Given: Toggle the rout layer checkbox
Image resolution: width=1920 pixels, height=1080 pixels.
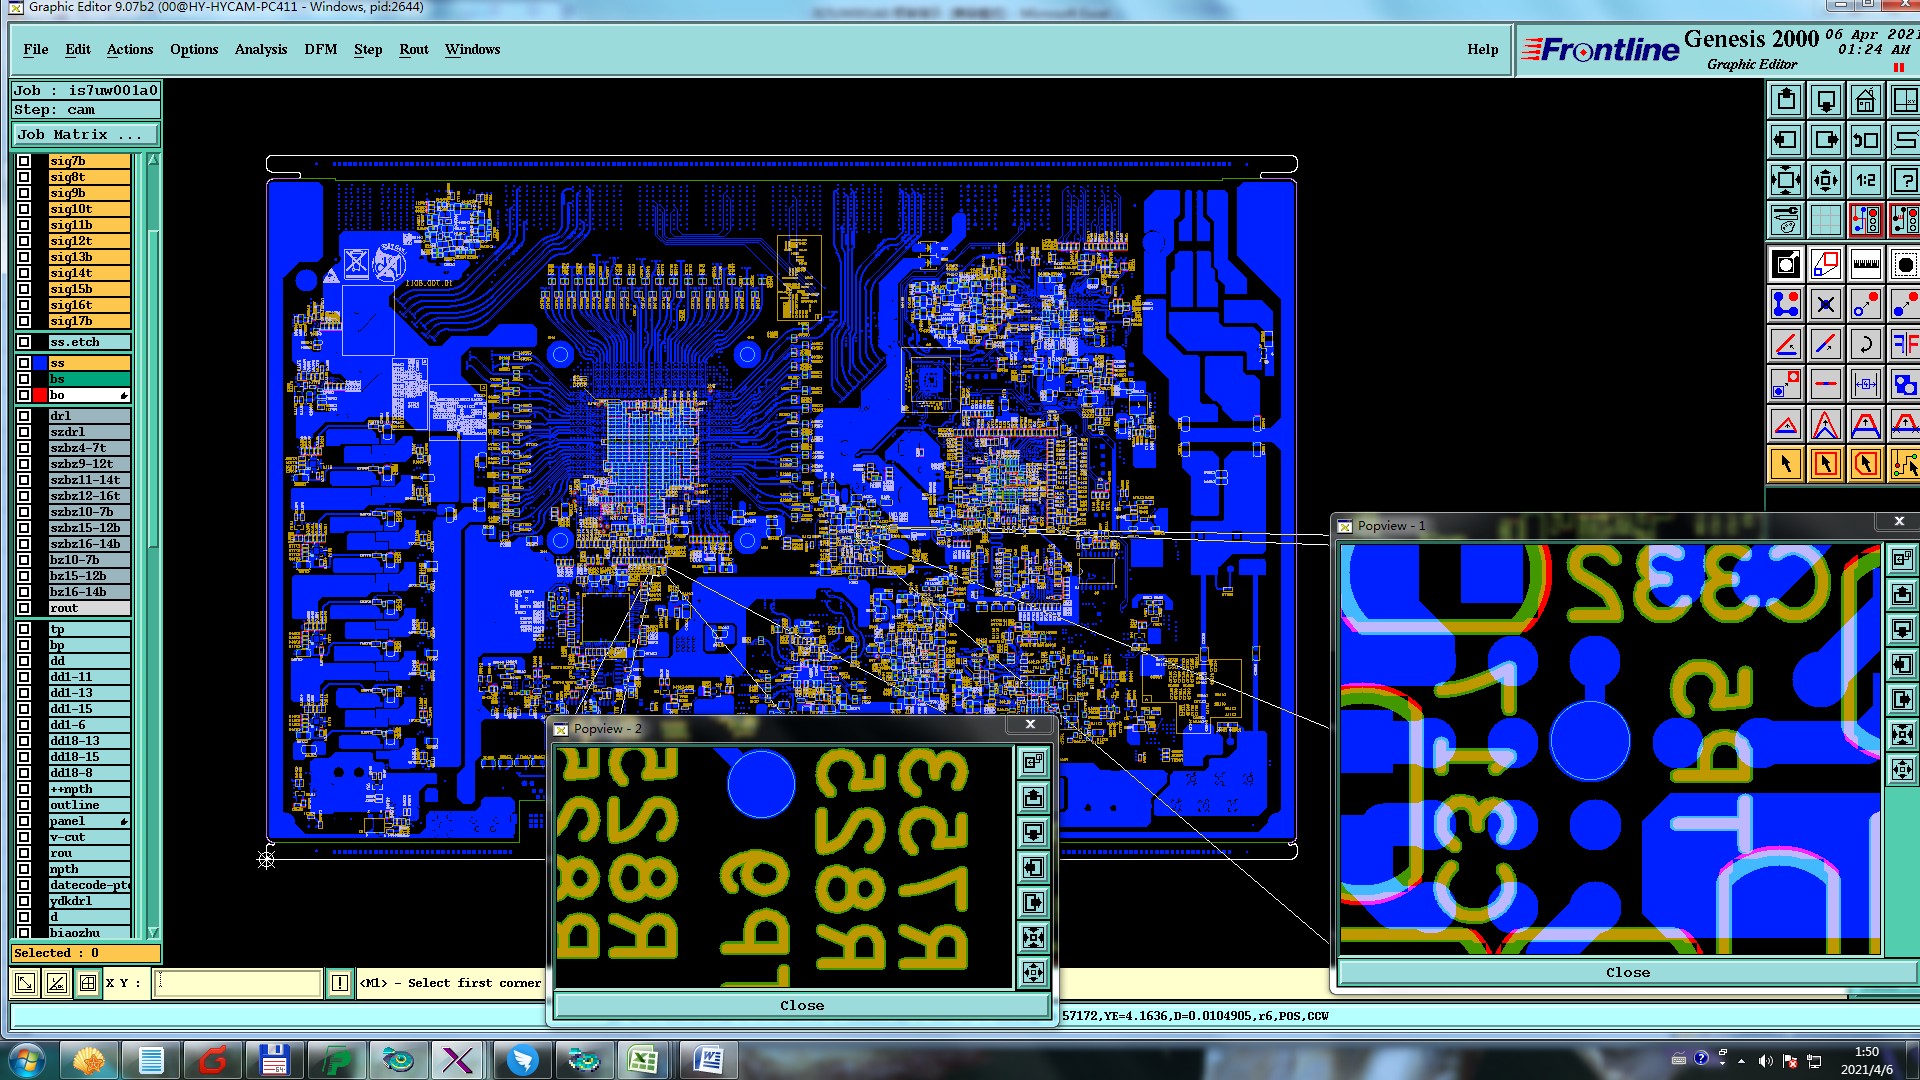Looking at the screenshot, I should coord(24,608).
